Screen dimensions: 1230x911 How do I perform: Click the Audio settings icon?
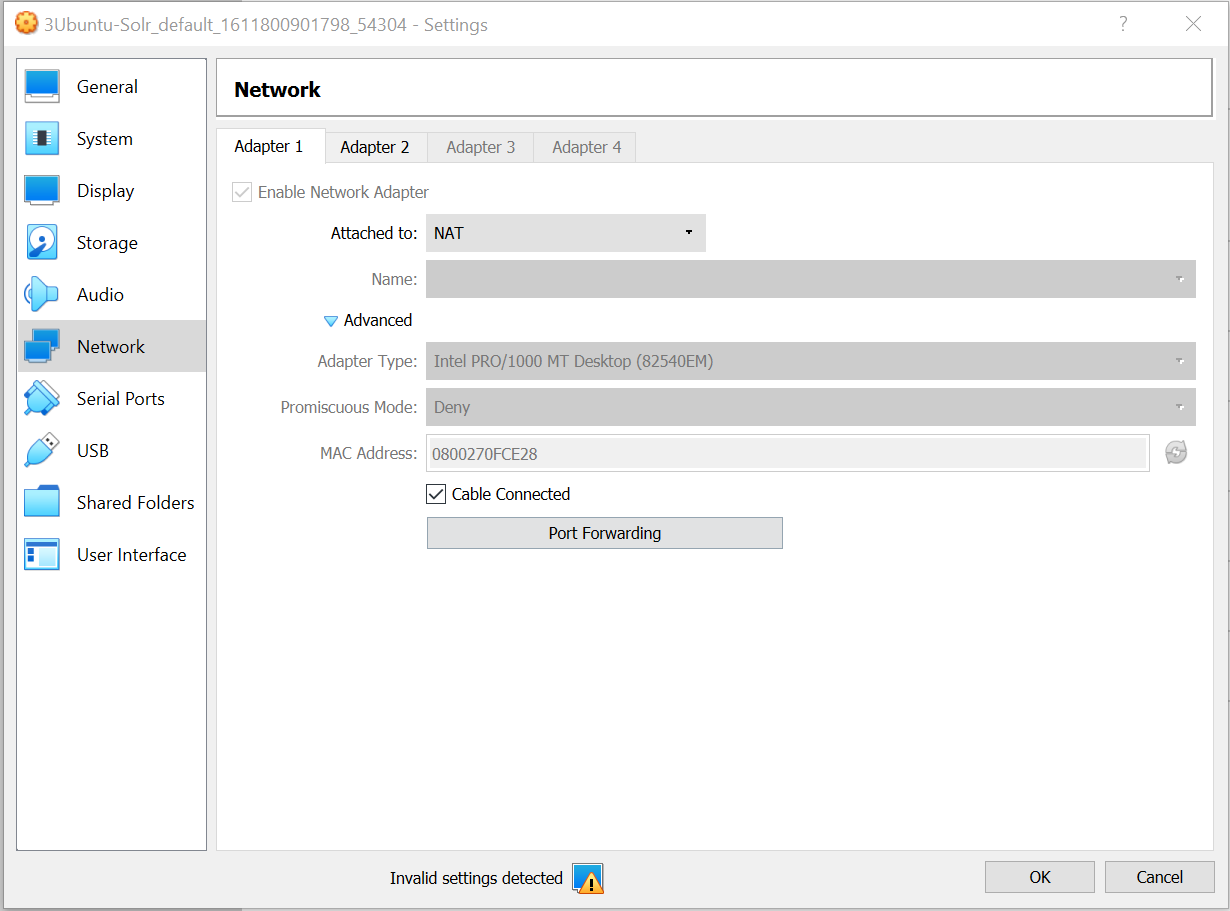click(x=41, y=294)
